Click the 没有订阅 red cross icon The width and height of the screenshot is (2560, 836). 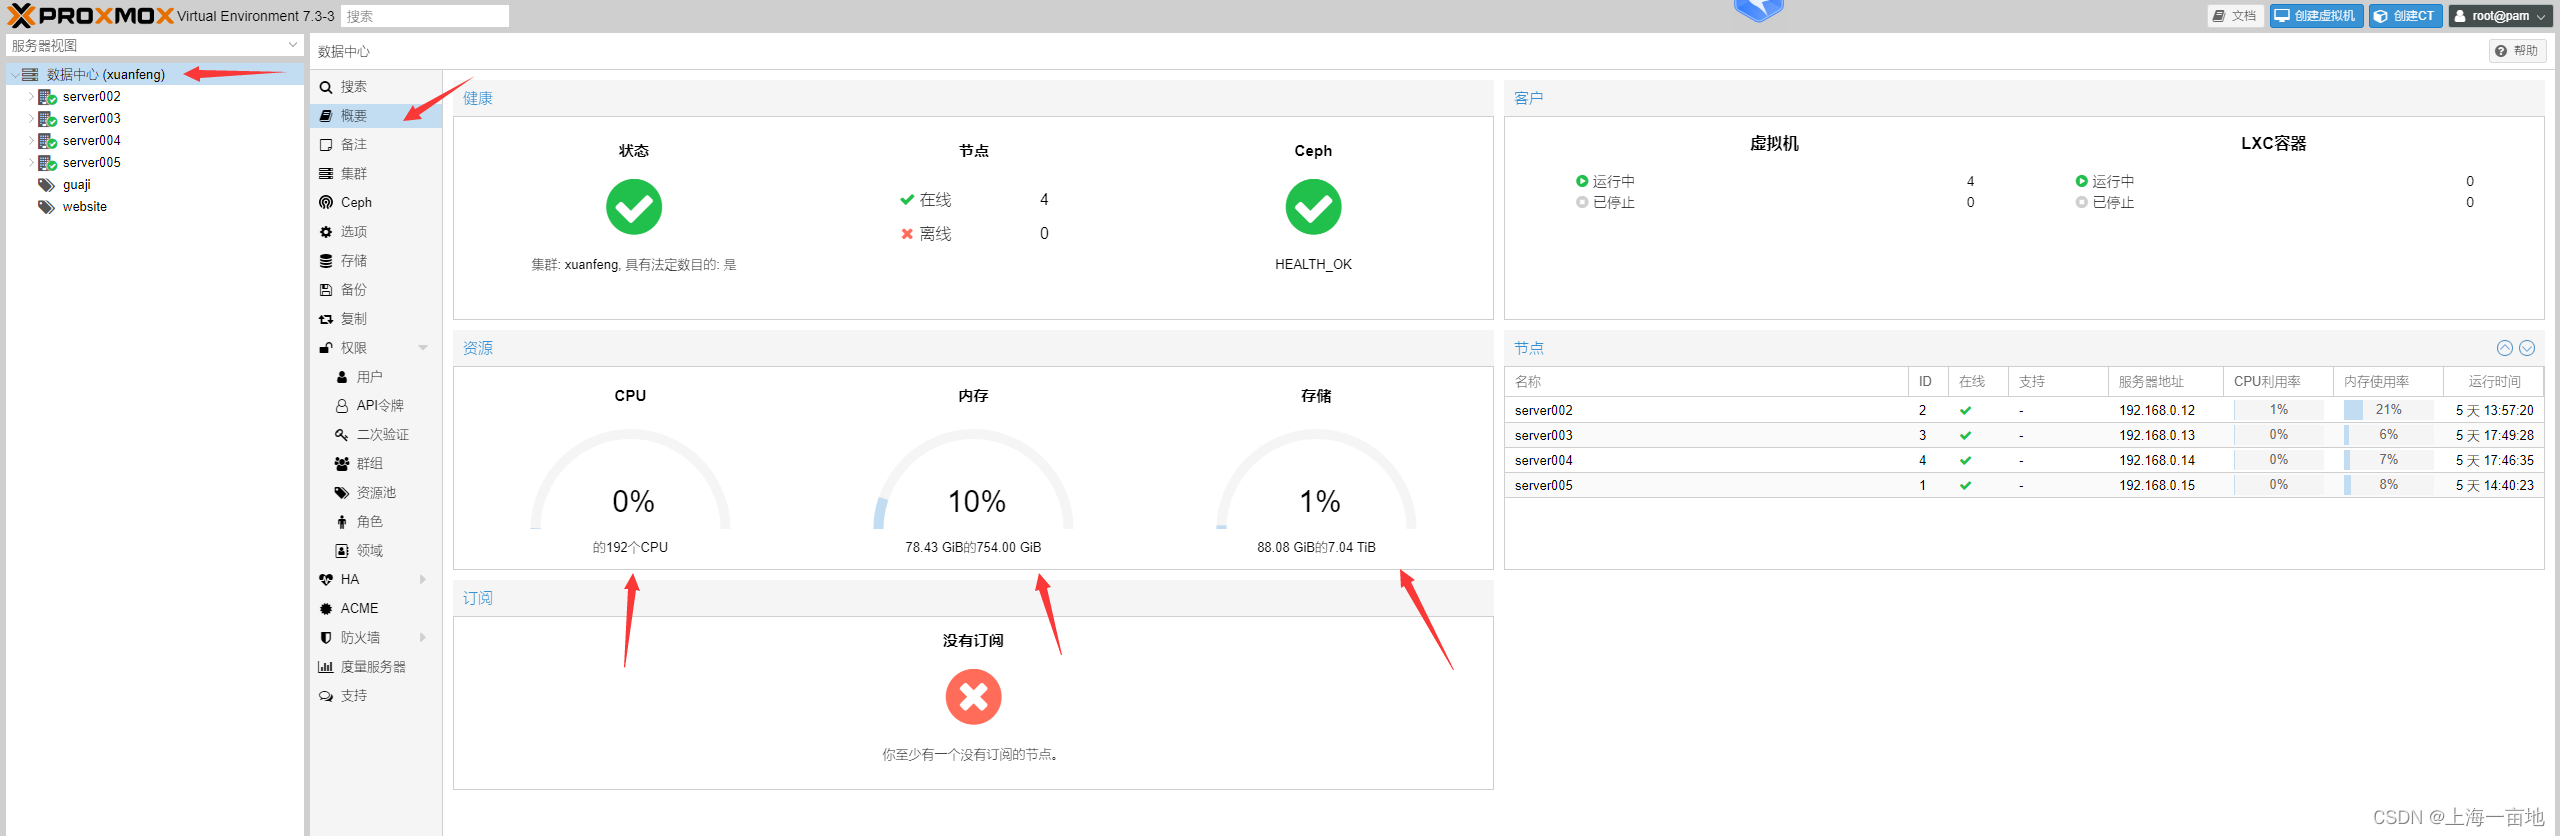tap(973, 697)
